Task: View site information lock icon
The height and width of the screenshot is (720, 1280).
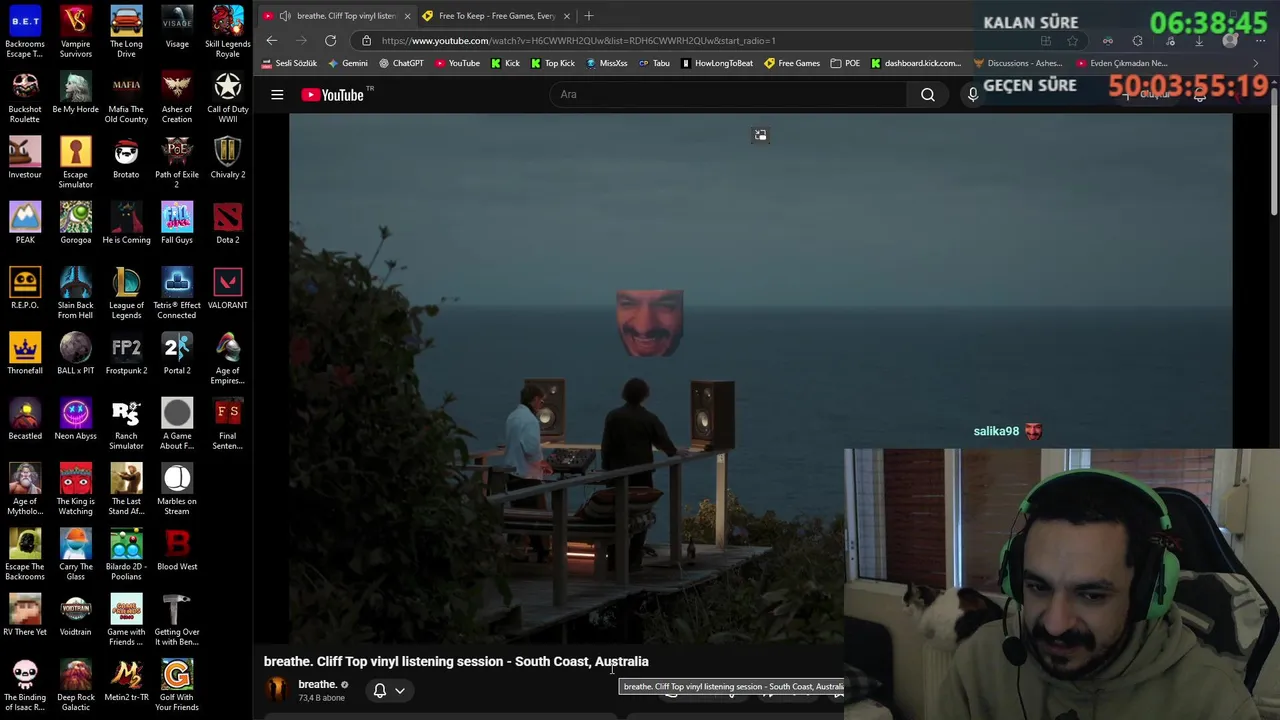Action: (366, 41)
